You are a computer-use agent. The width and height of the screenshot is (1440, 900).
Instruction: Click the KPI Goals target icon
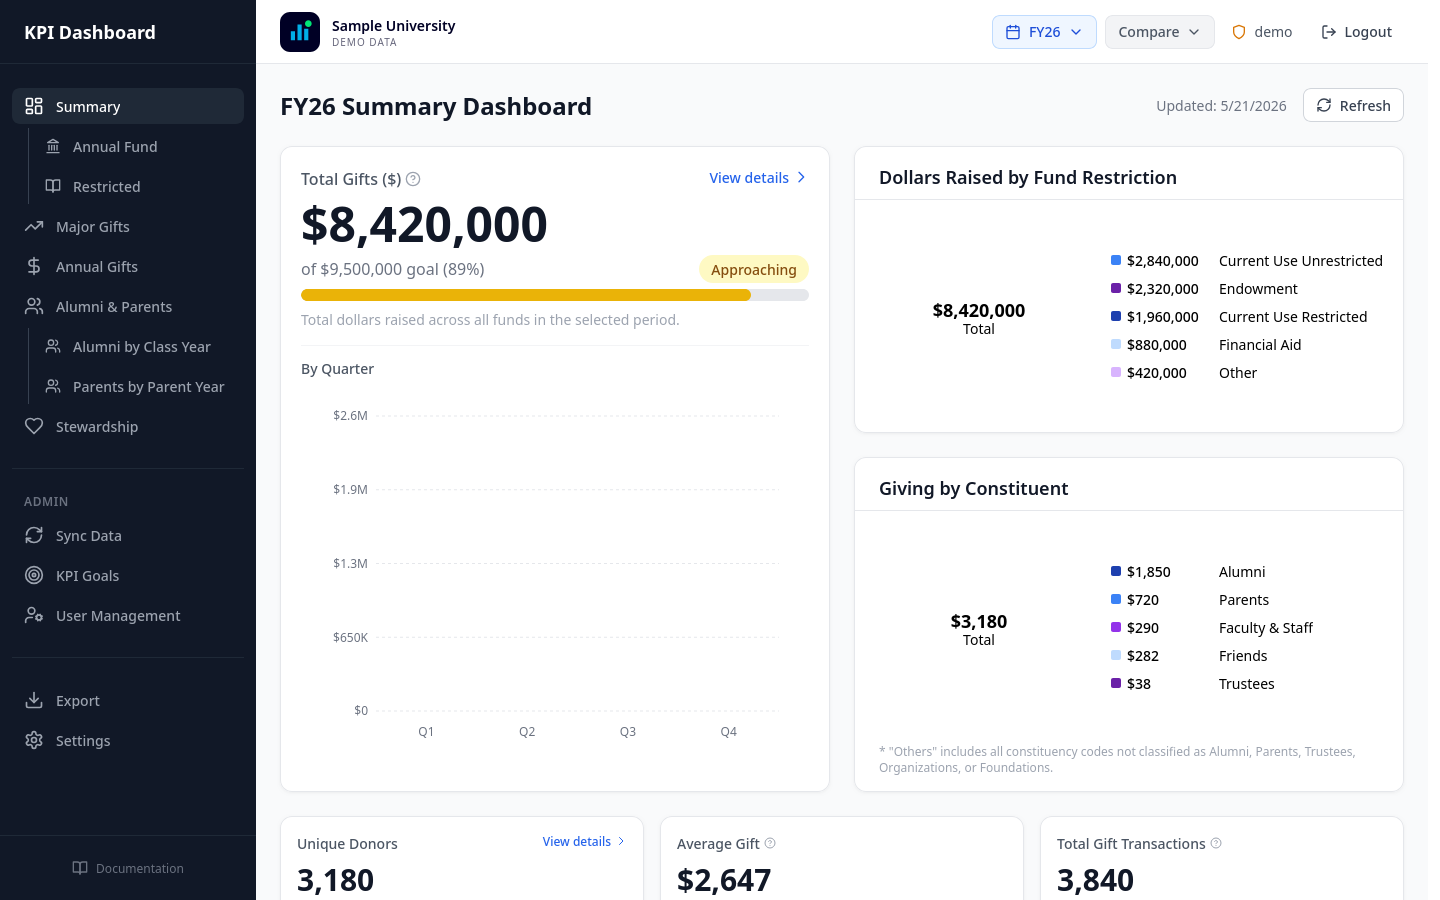pos(34,575)
